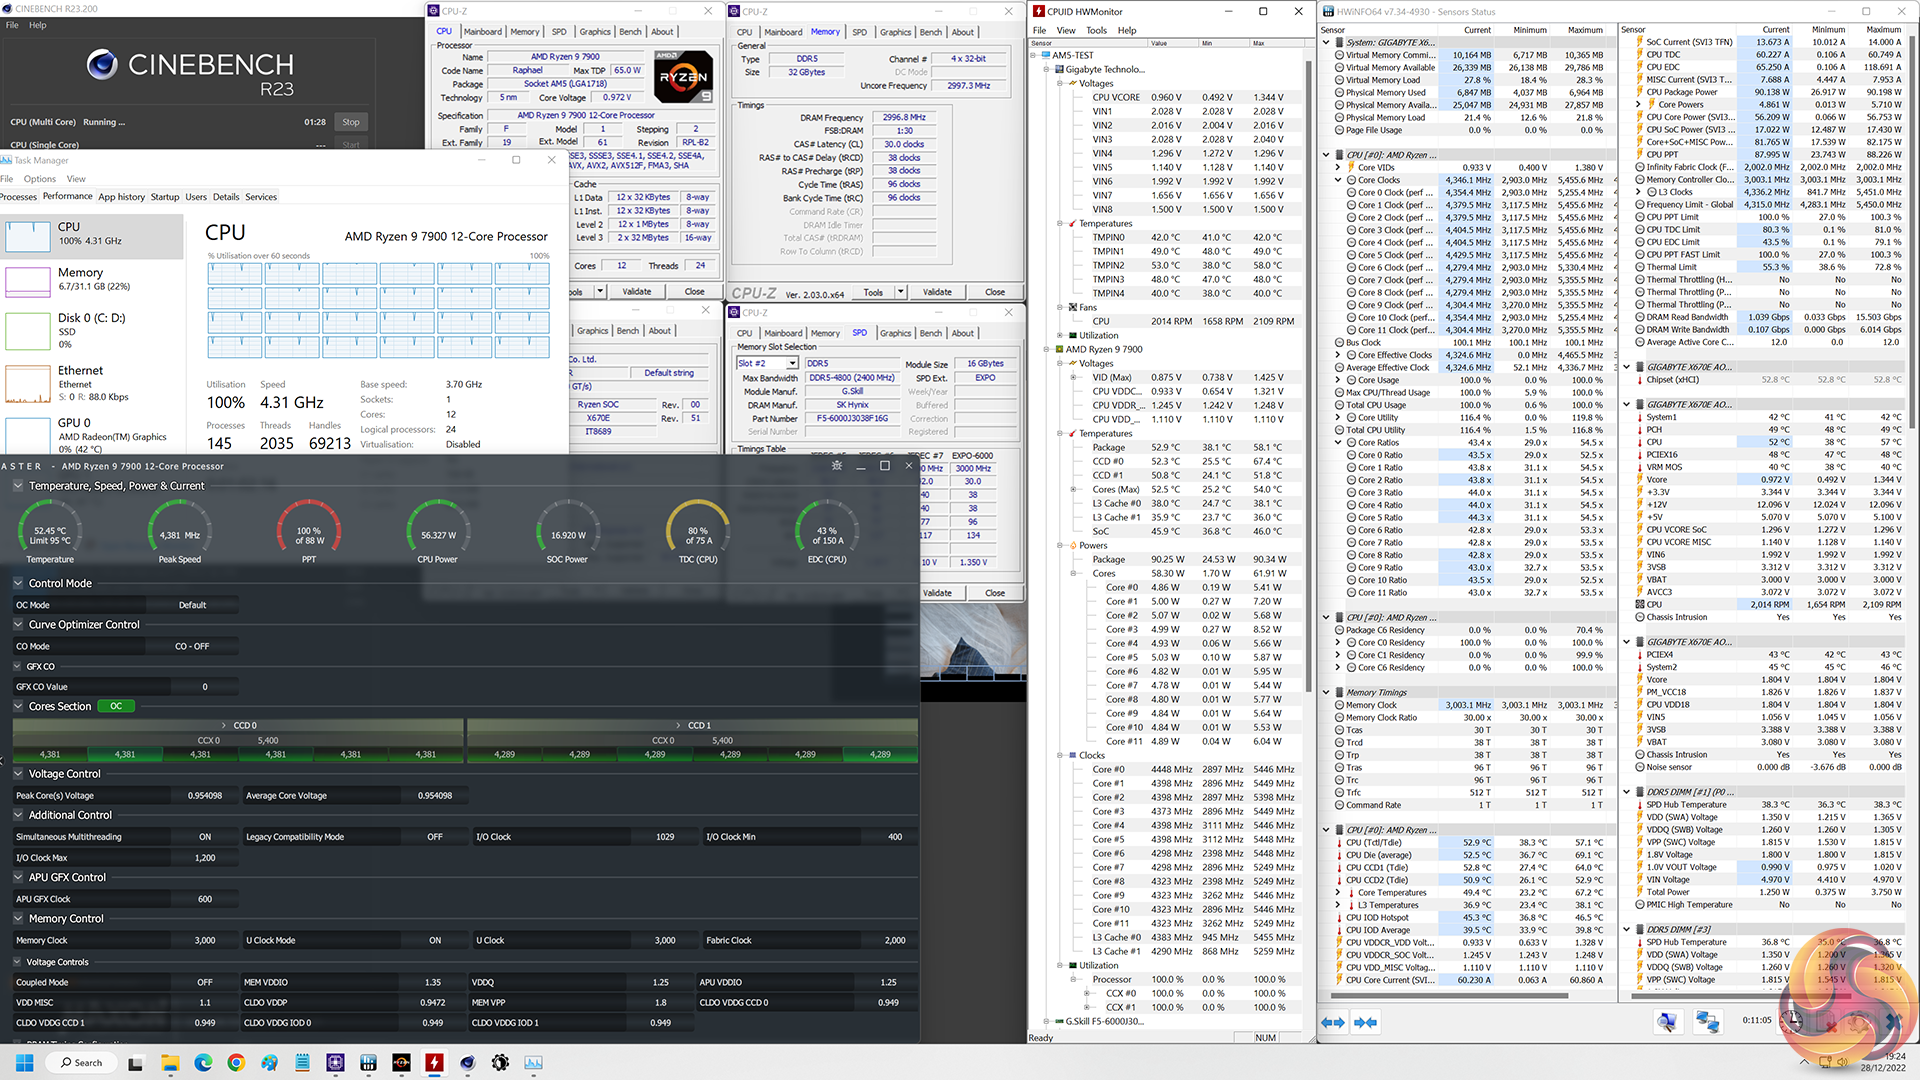Viewport: 1920px width, 1080px height.
Task: Toggle Cores Section OC switch
Action: pyautogui.click(x=116, y=706)
